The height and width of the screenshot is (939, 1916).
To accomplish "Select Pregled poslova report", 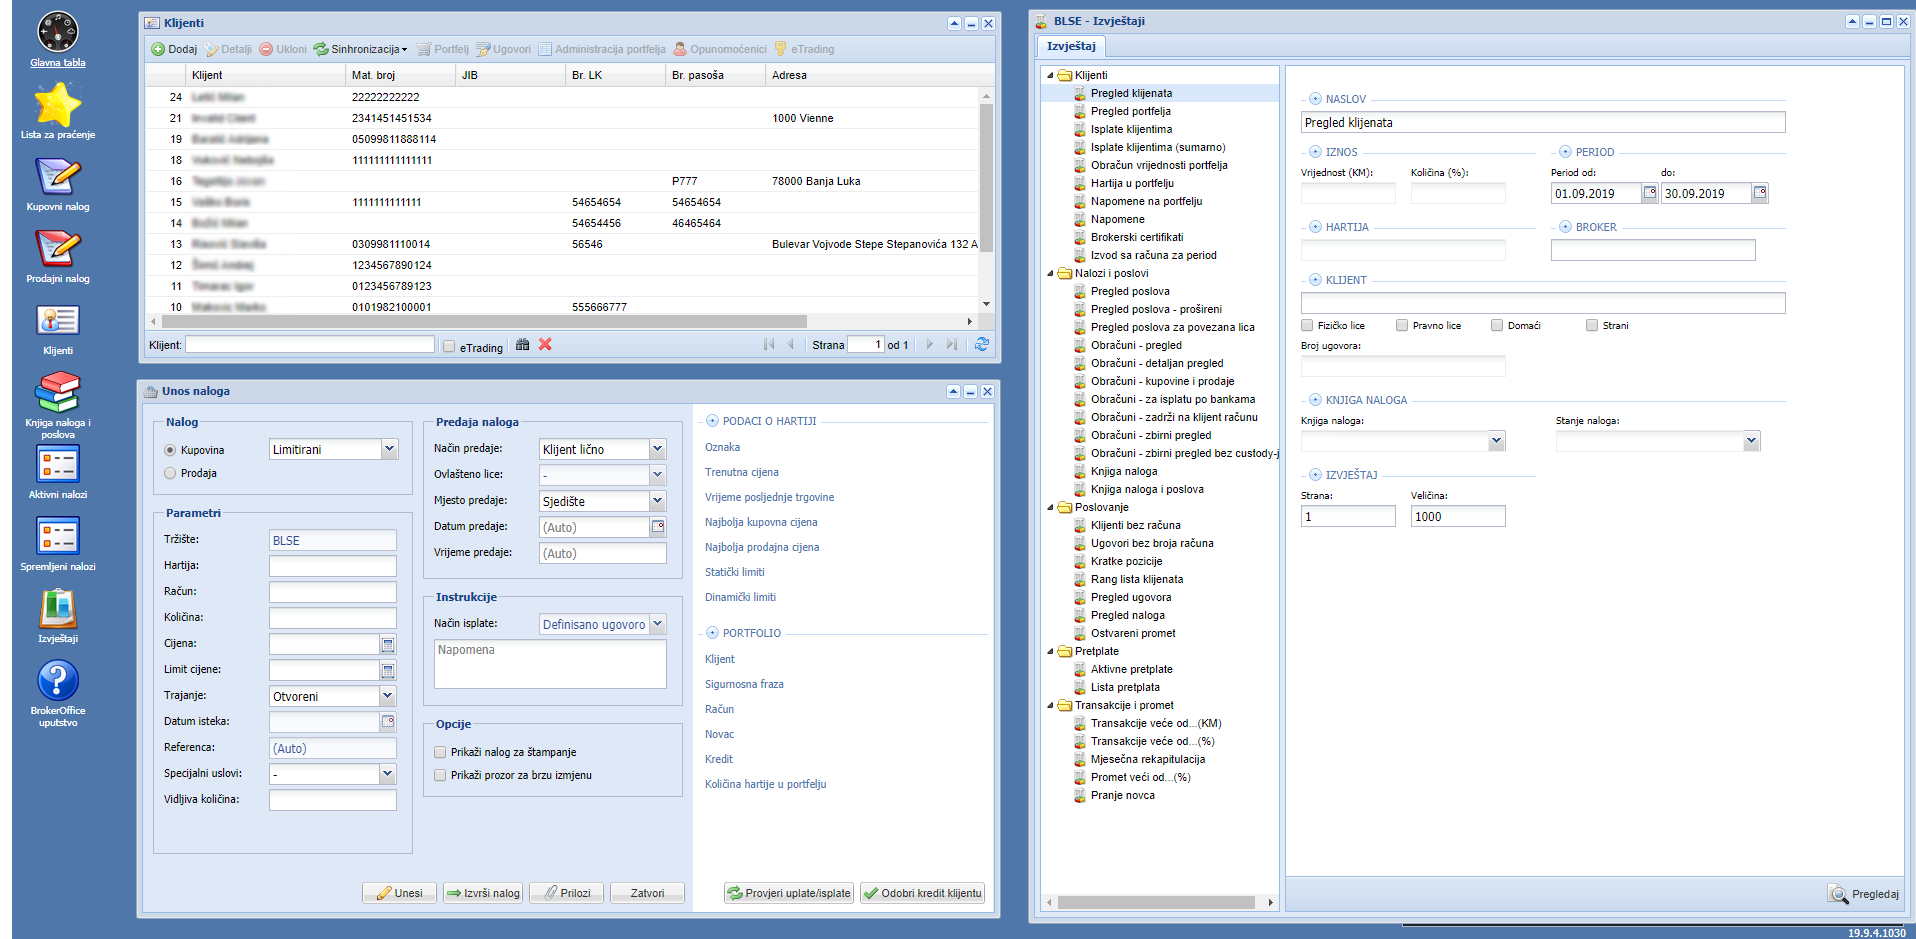I will [x=1130, y=291].
